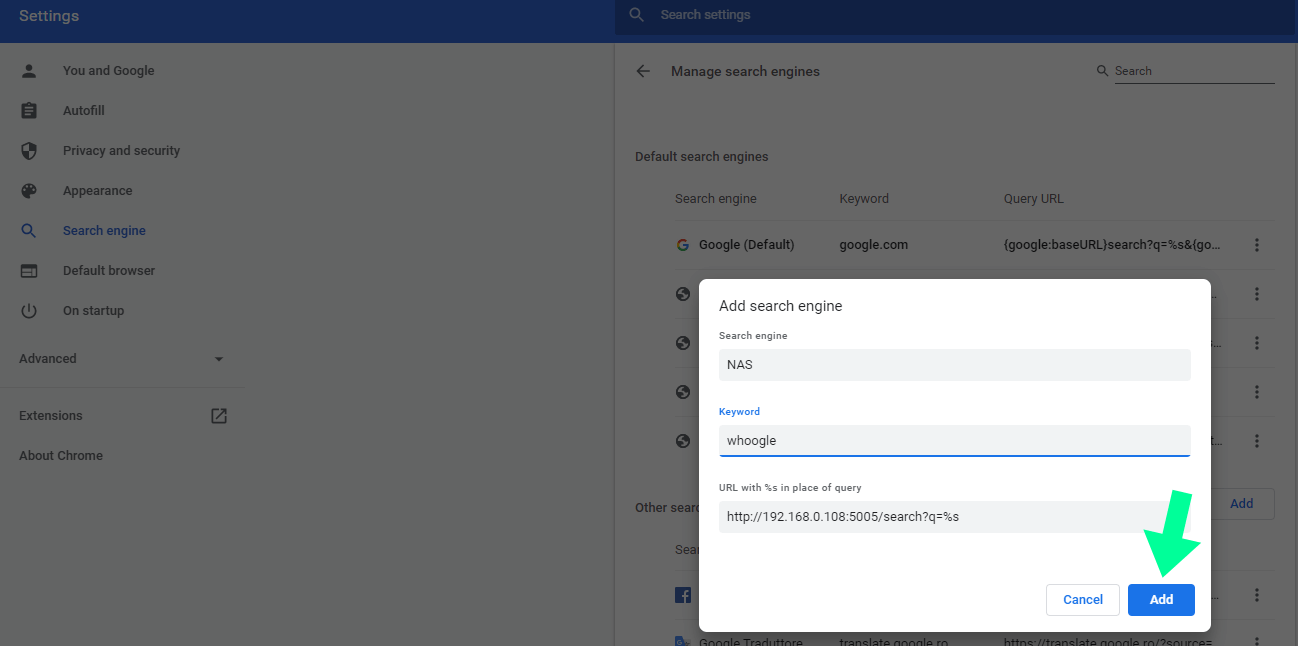Click the whoogle Keyword input field

[954, 440]
